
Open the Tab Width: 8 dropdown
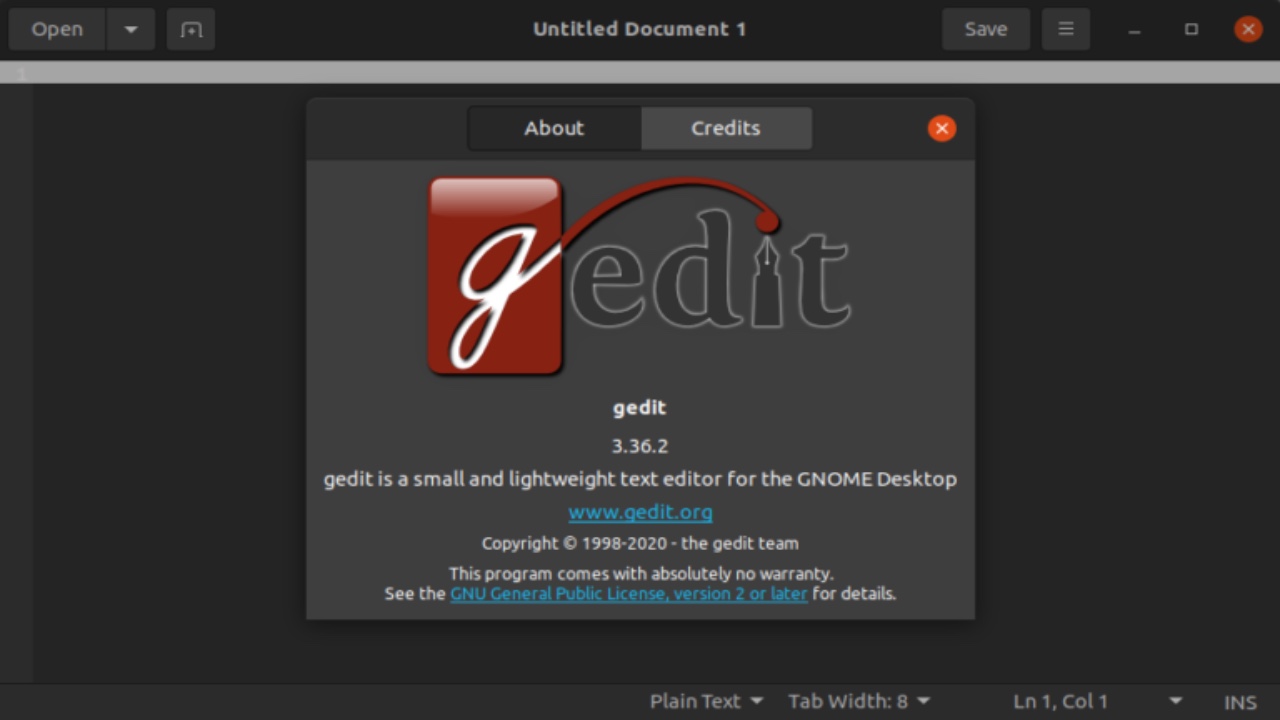(858, 702)
